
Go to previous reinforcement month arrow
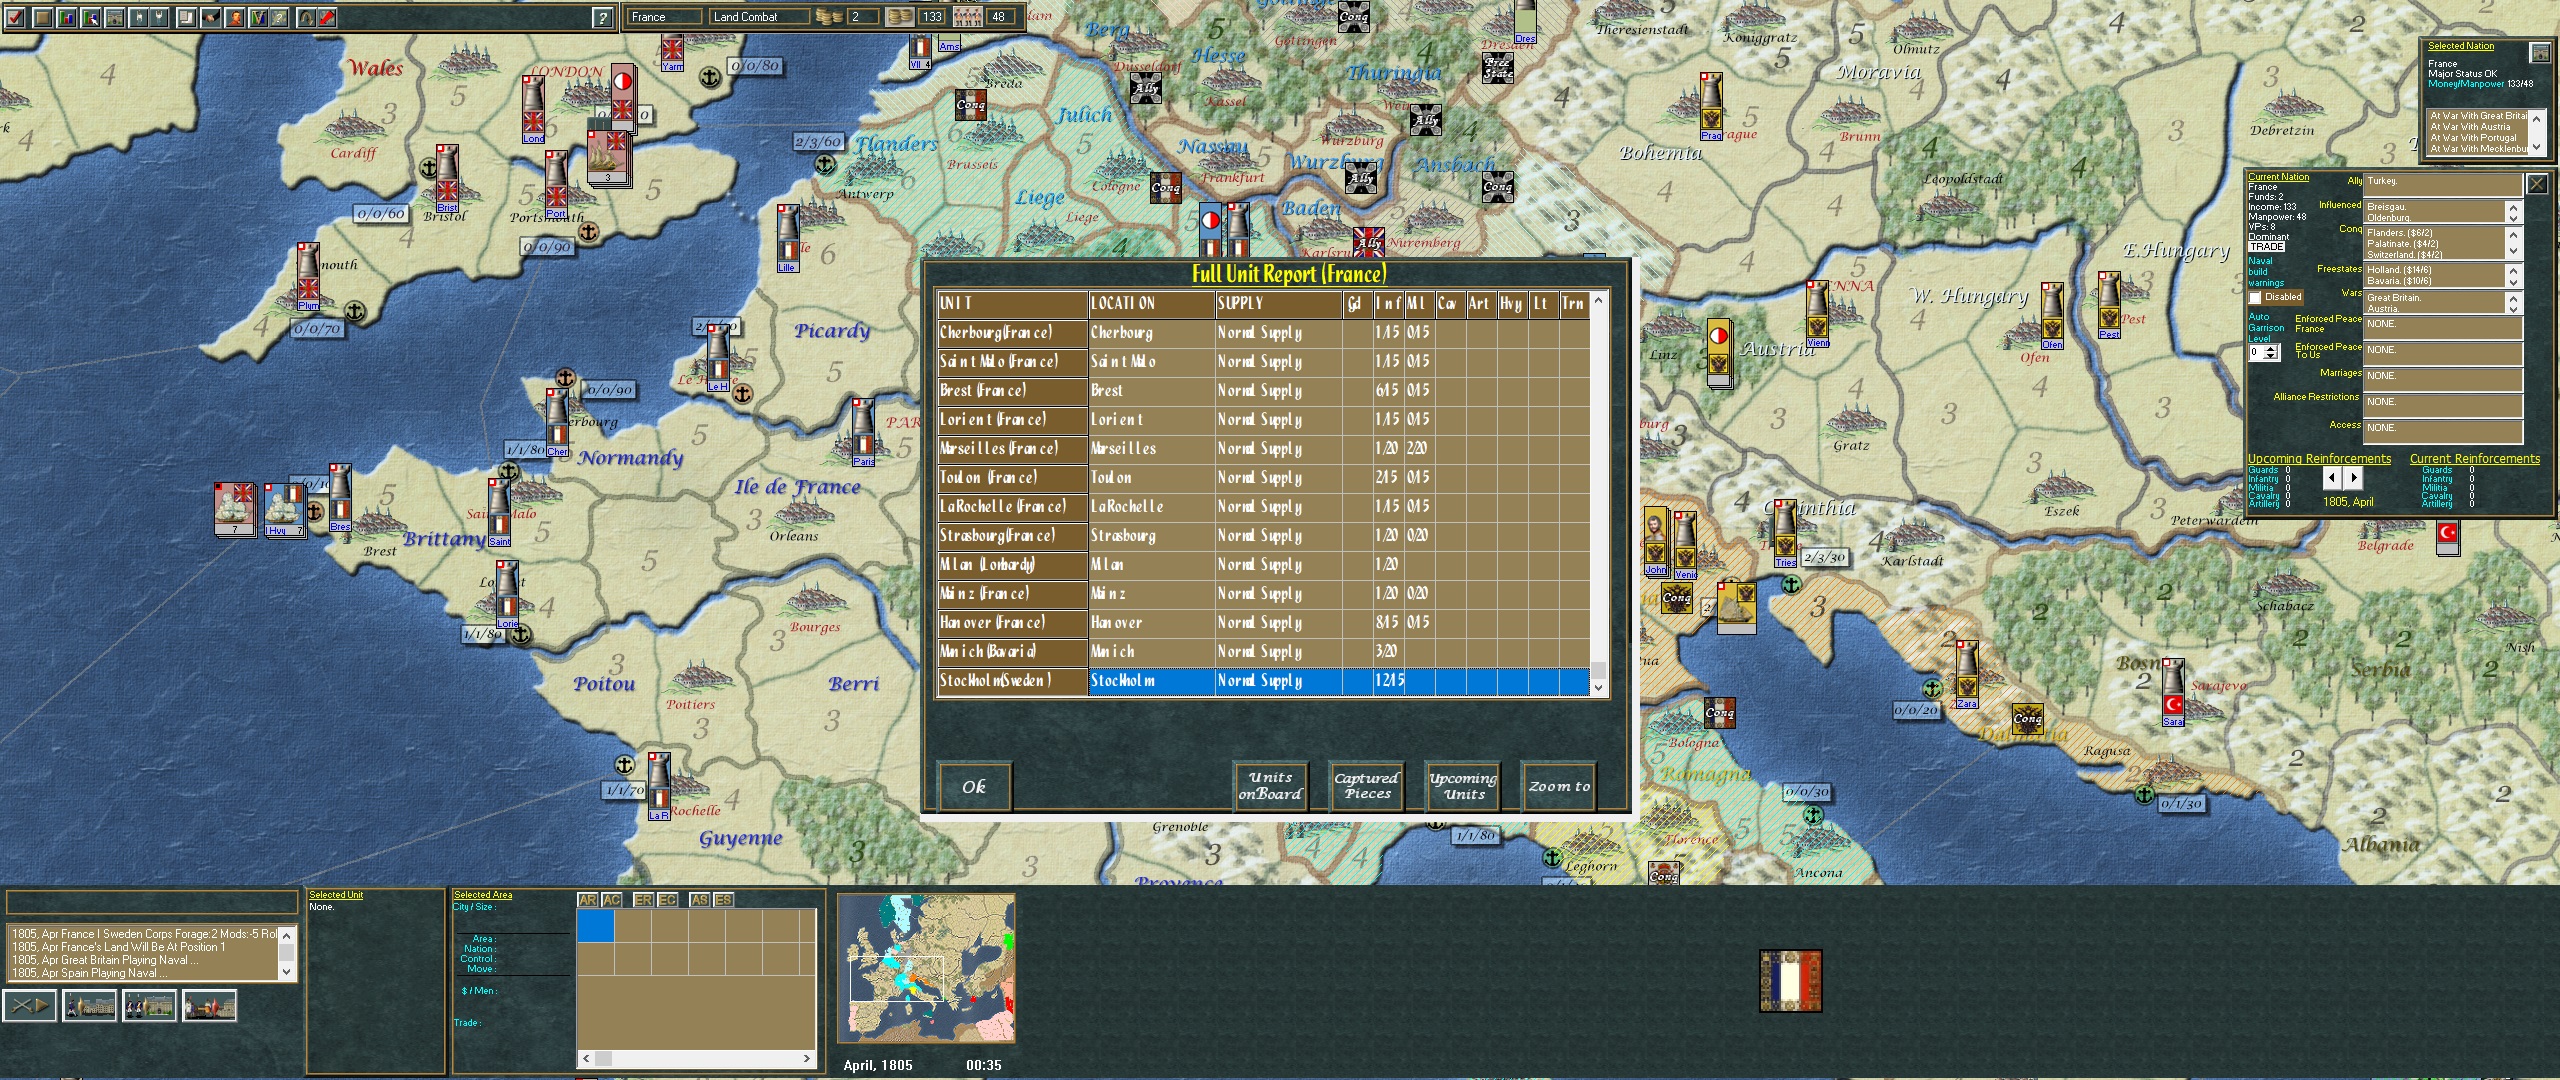point(2331,478)
